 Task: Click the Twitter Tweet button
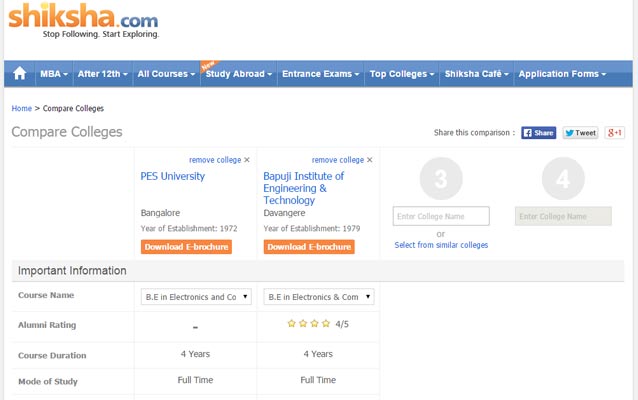click(580, 132)
